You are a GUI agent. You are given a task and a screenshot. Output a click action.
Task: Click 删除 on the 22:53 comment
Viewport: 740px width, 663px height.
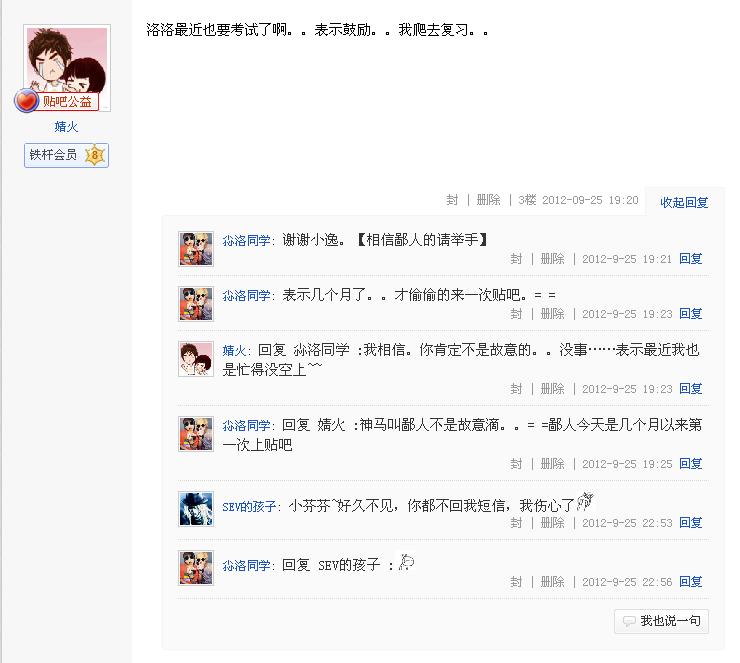552,523
